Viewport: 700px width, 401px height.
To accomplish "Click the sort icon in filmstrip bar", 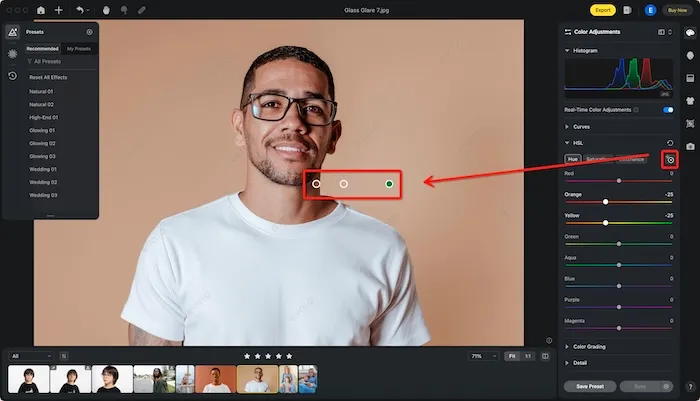I will (x=64, y=356).
